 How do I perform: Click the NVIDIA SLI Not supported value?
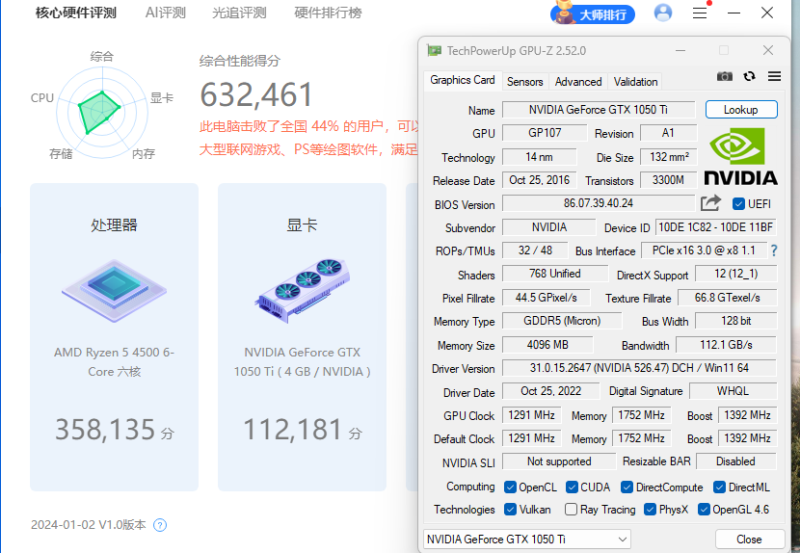pos(559,461)
